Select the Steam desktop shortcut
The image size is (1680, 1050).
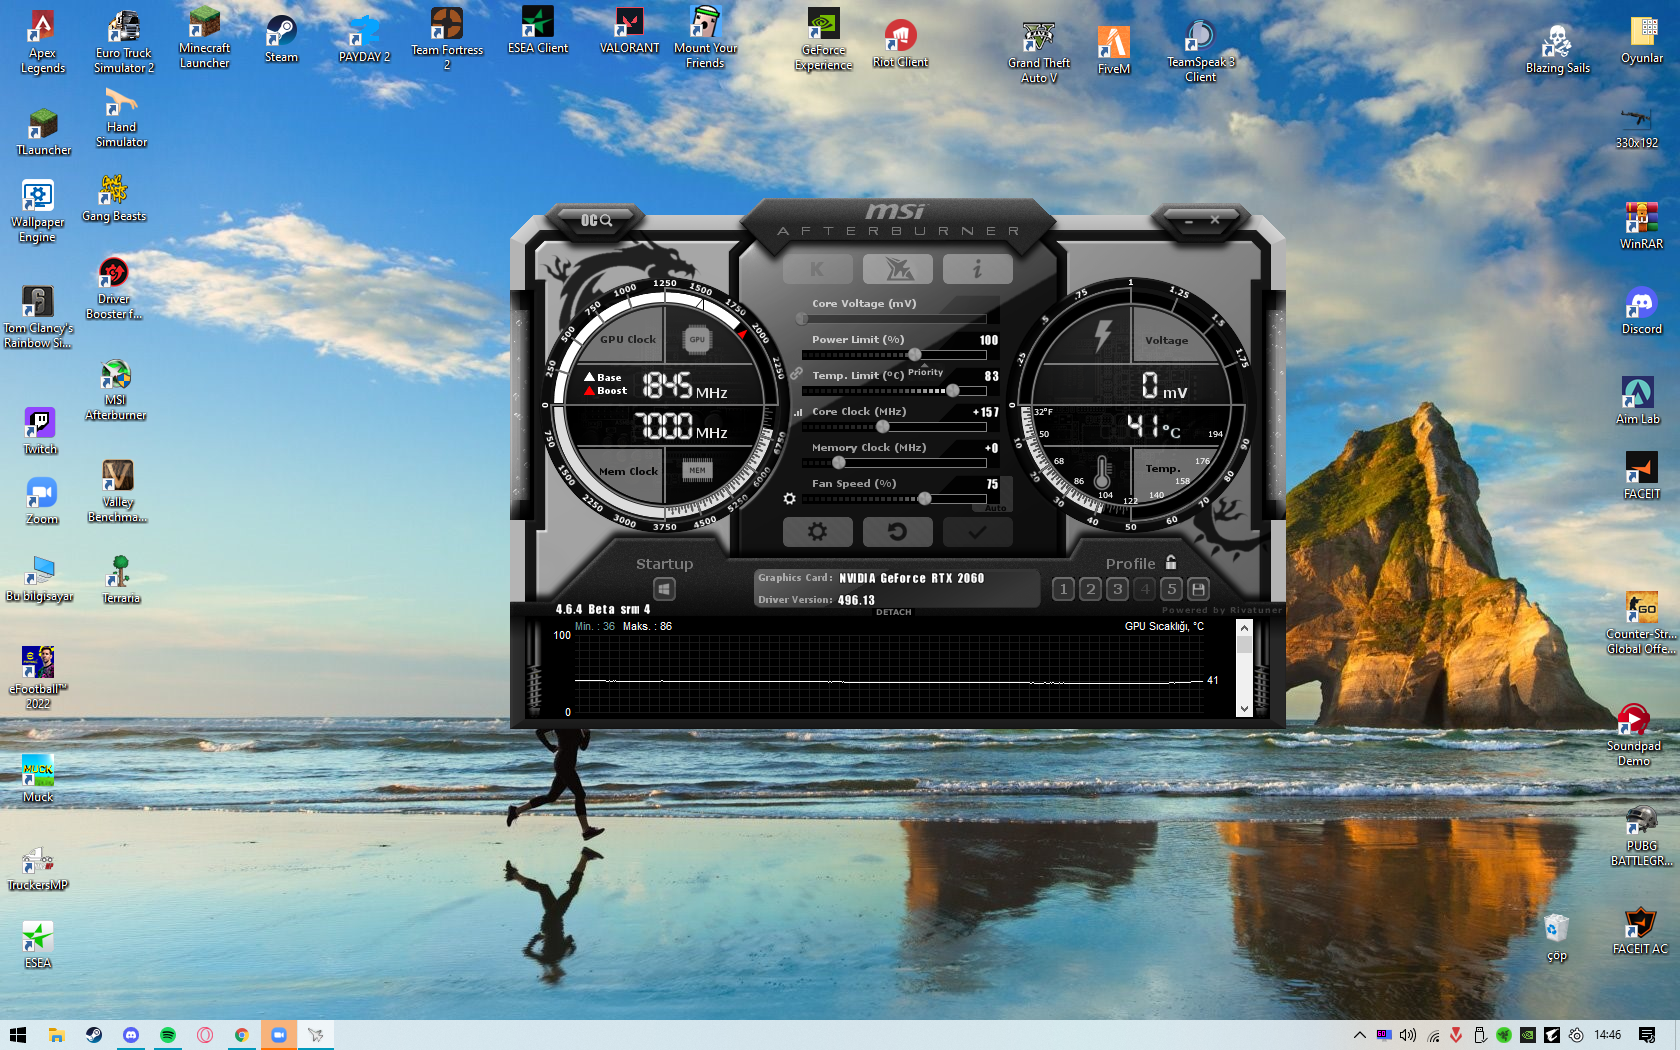click(281, 40)
